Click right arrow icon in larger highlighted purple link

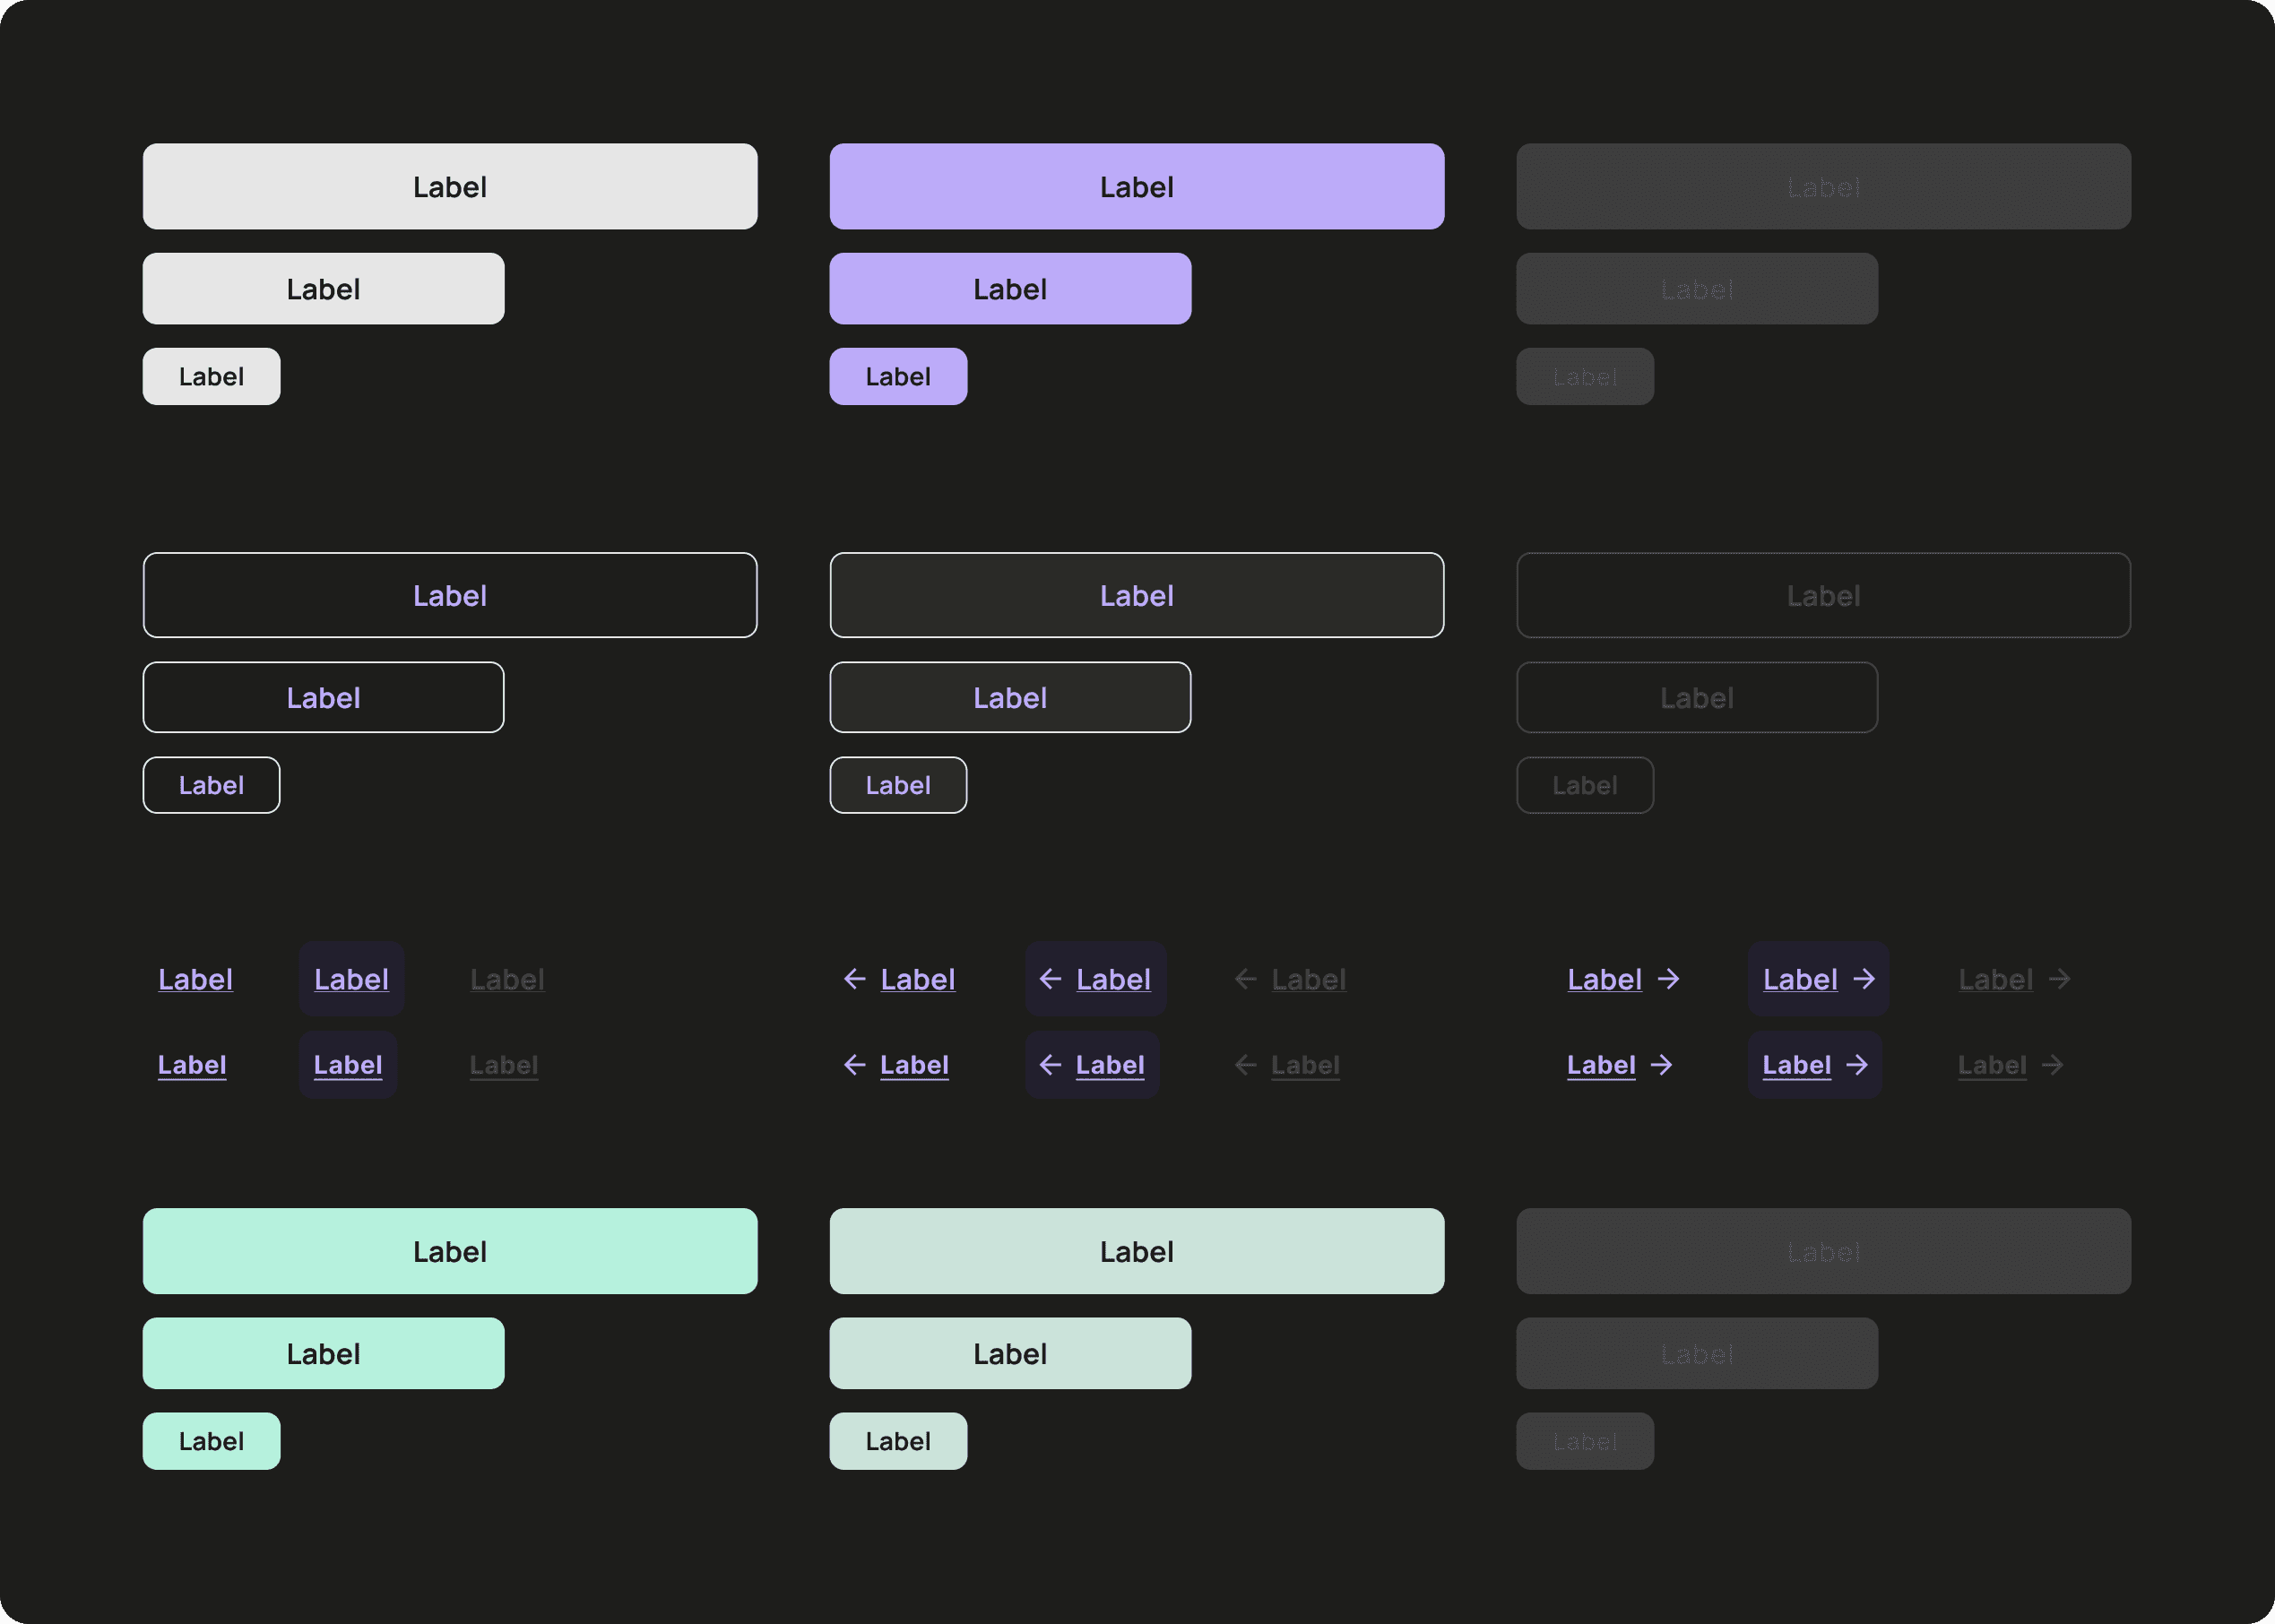[x=1864, y=979]
